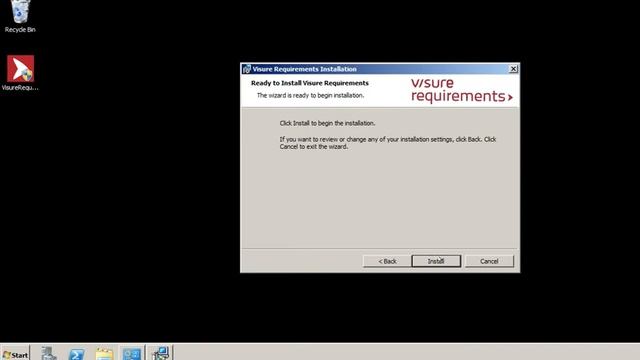640x360 pixels.
Task: Go back with the < Back button
Action: click(387, 261)
